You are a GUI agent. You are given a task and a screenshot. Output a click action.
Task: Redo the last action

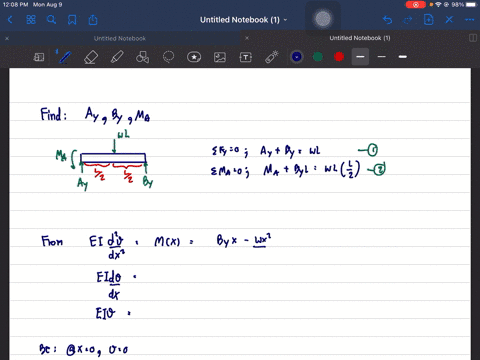pyautogui.click(x=408, y=20)
